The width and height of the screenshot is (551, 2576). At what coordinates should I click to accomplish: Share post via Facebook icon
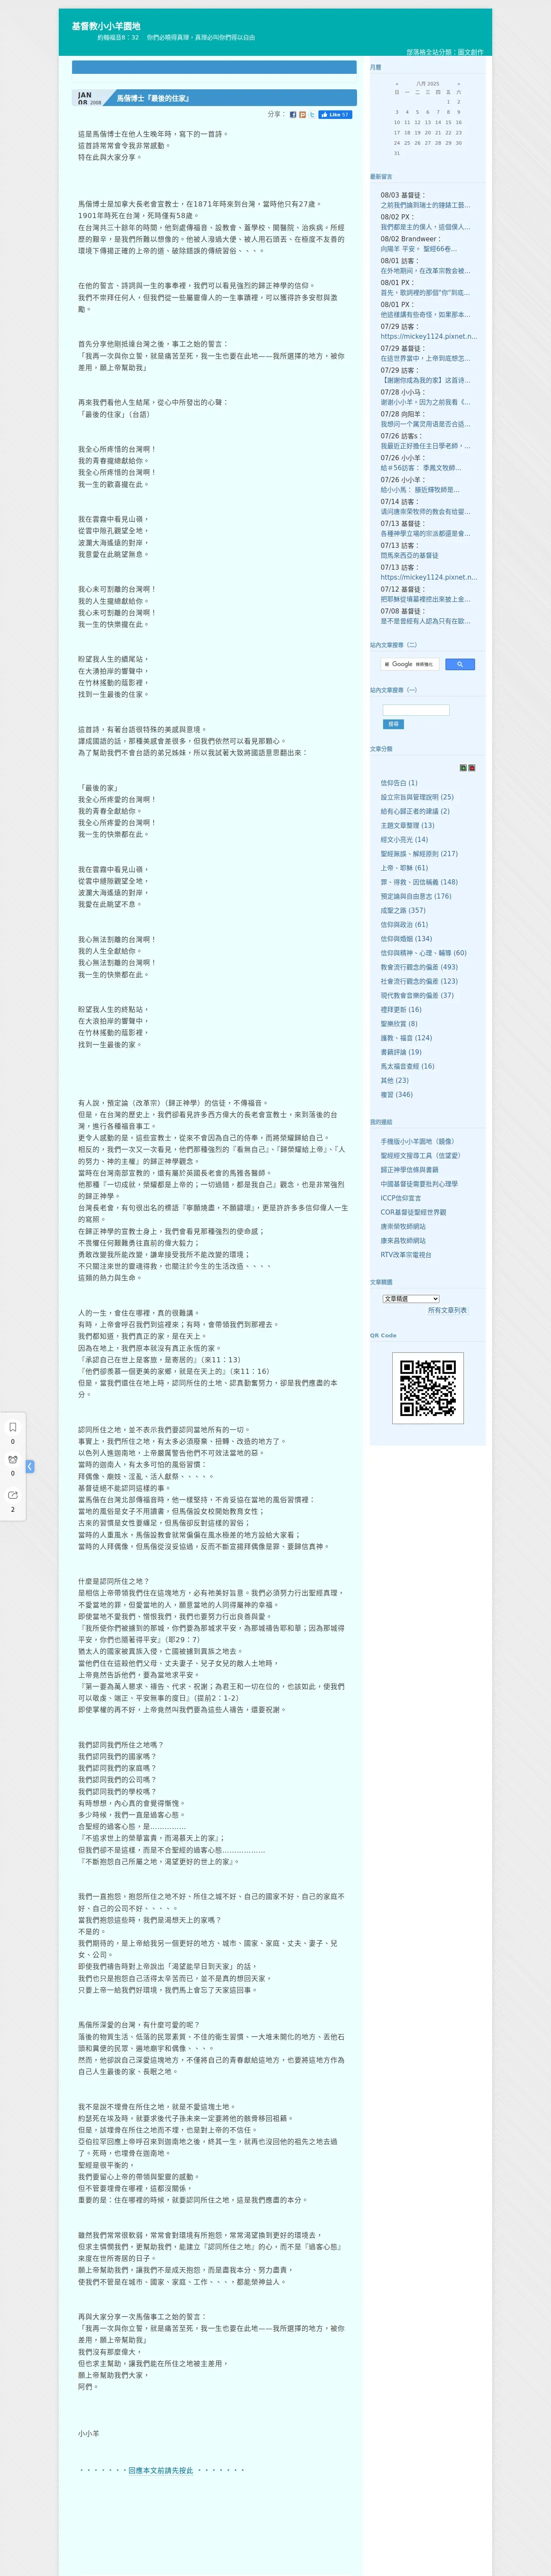pyautogui.click(x=293, y=115)
